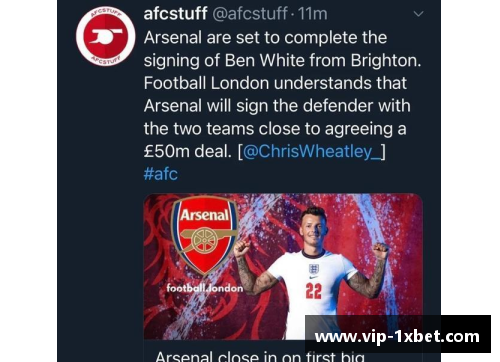Click the player's raised fist on the right
The image size is (500, 362).
(381, 251)
